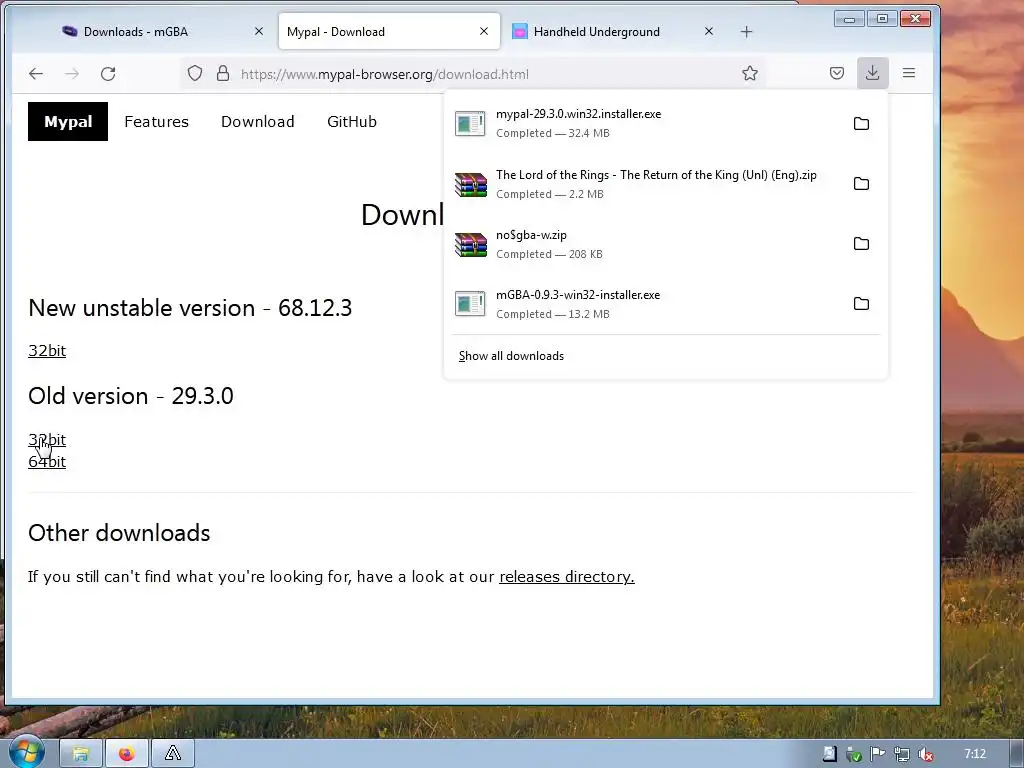The image size is (1024, 768).
Task: Go to Mypal home logo
Action: point(68,121)
